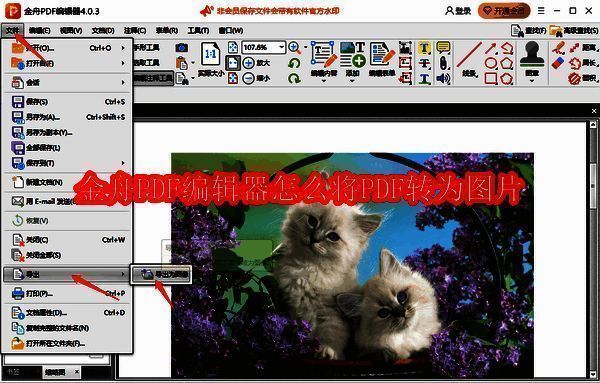This screenshot has width=600, height=383.
Task: Open the zoom percentage 107.6% dropdown
Action: click(282, 47)
